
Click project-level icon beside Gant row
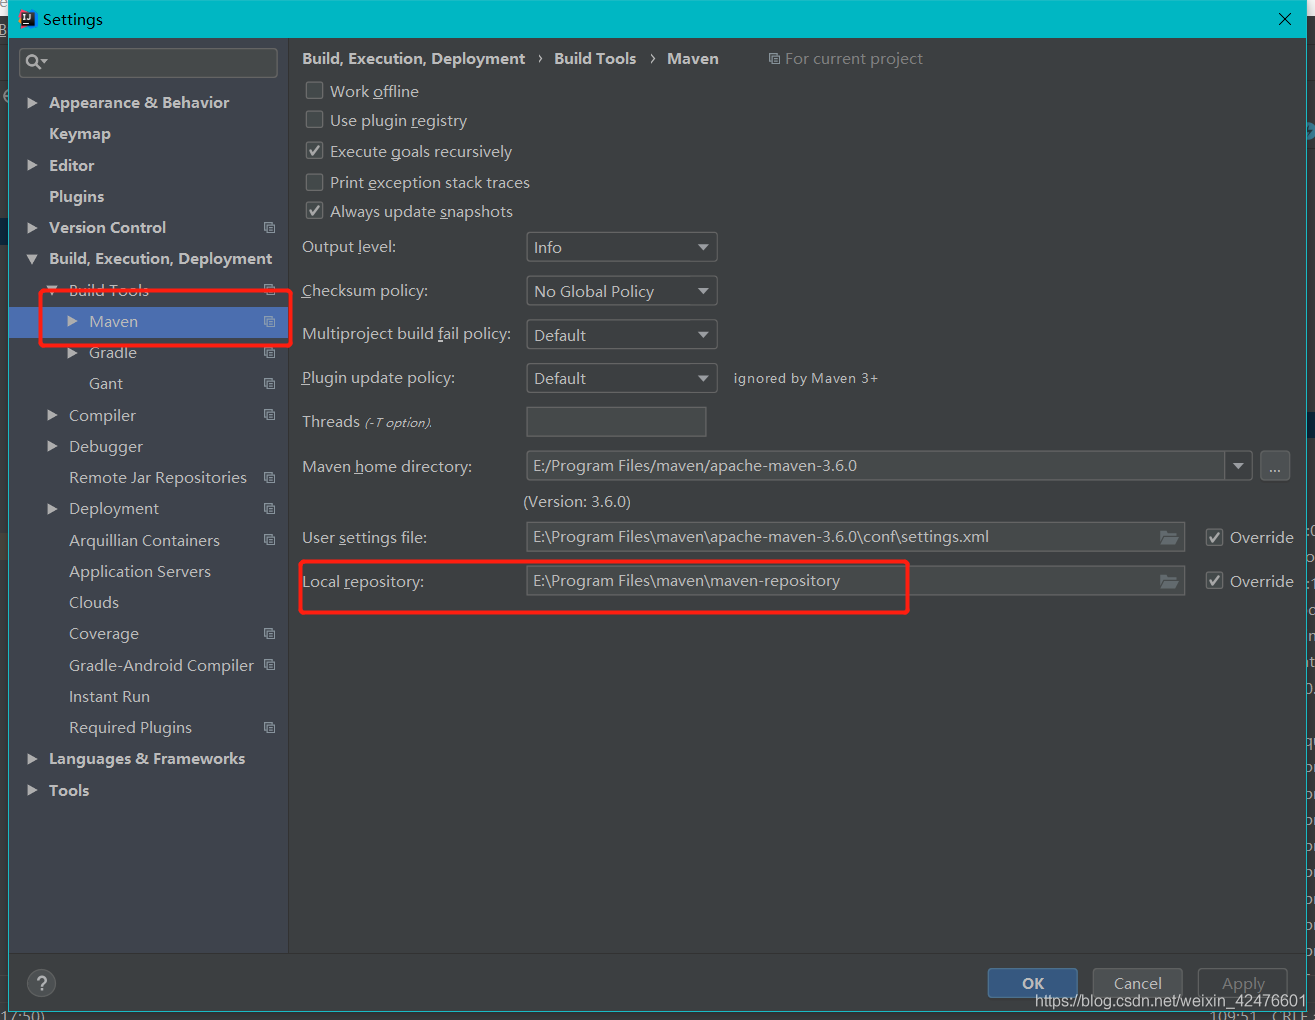point(269,384)
